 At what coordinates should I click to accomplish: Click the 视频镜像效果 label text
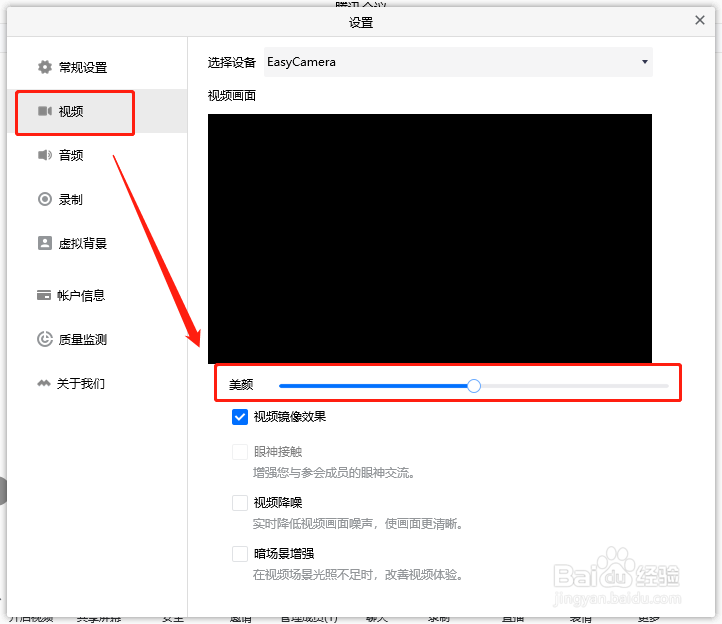click(290, 417)
